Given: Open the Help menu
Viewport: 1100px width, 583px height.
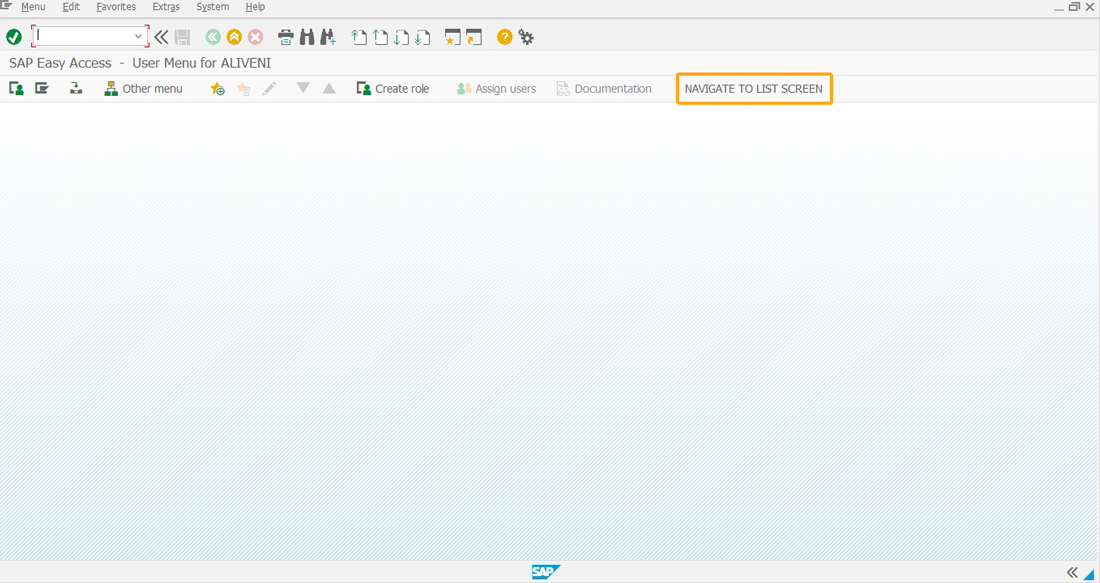Looking at the screenshot, I should click(255, 7).
